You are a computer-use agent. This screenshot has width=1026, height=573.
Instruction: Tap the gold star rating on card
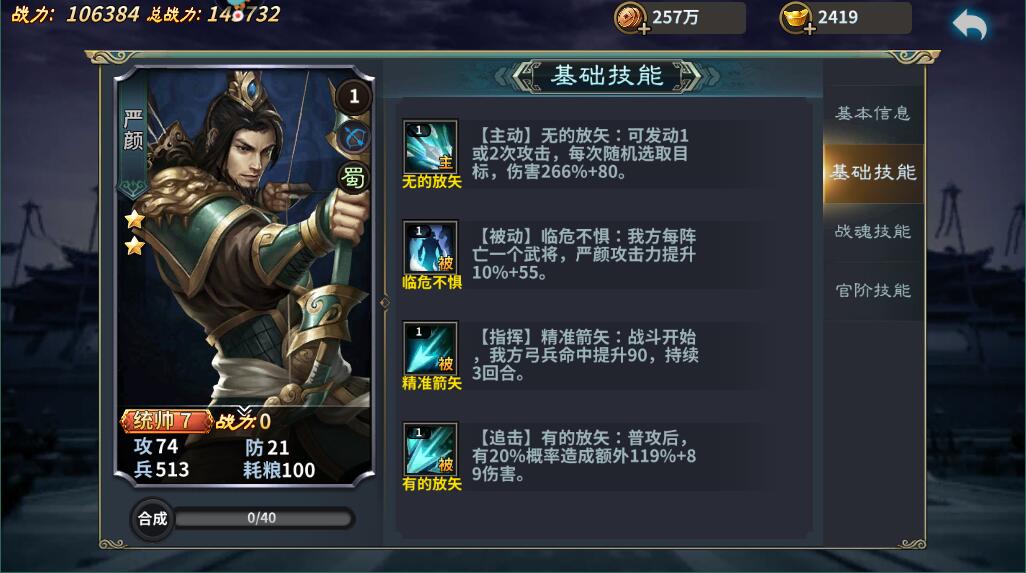[135, 232]
